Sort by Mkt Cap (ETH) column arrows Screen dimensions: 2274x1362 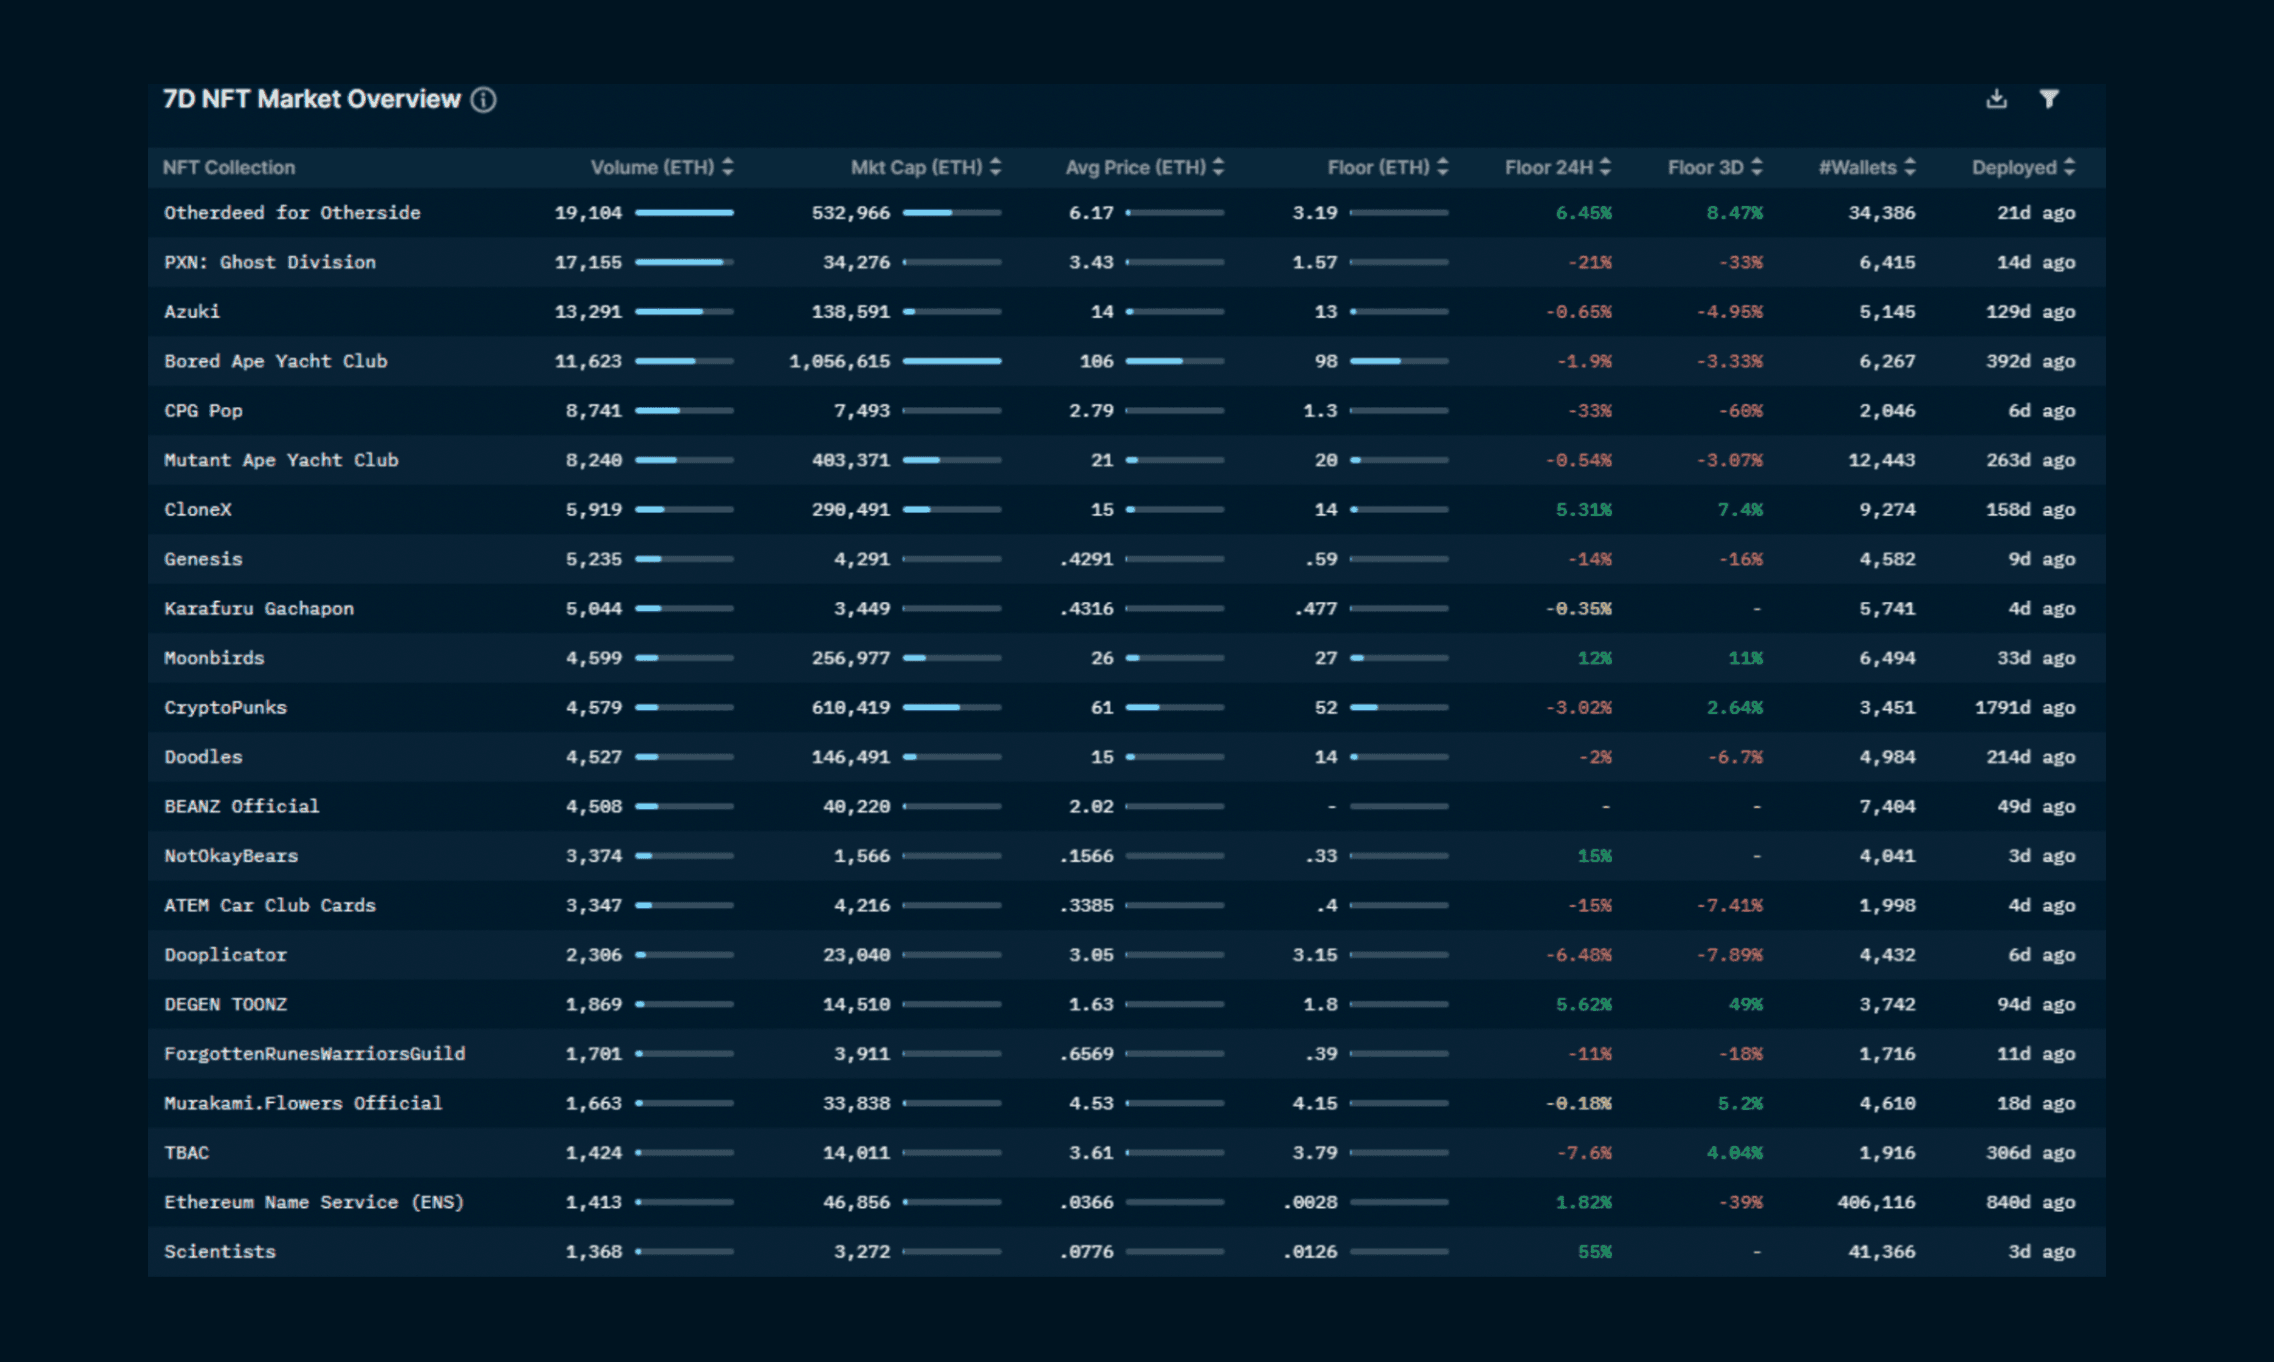[x=995, y=167]
